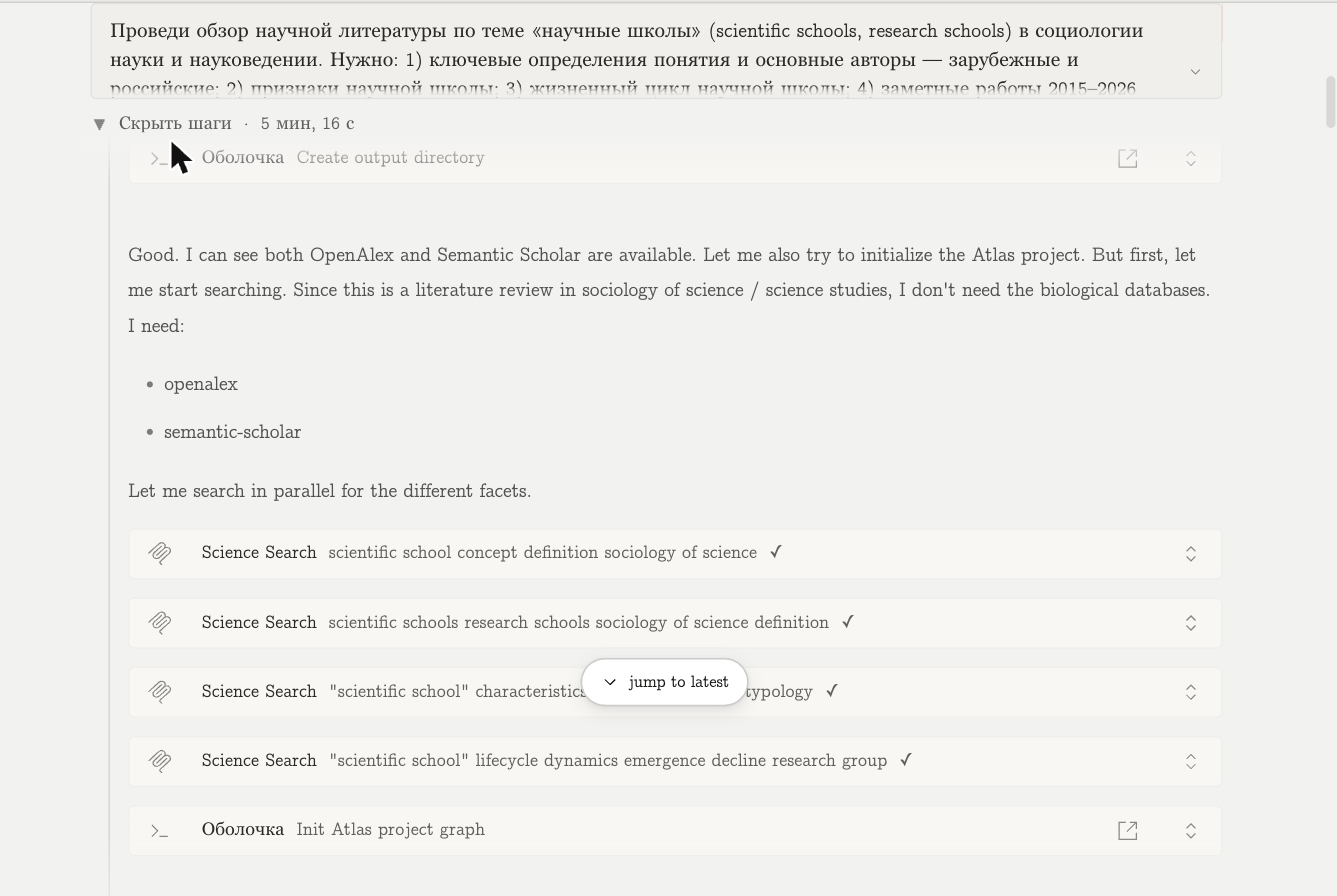Click the Скрыть шаги label
The image size is (1337, 896).
pos(175,123)
